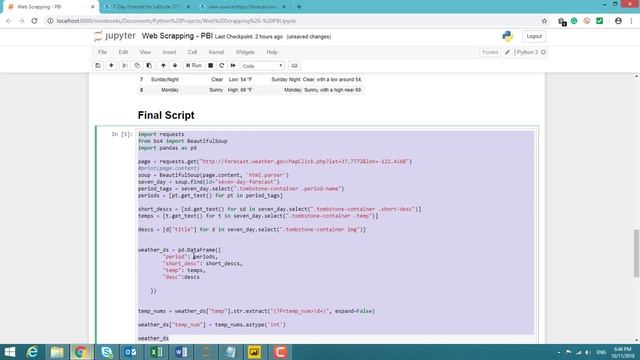
Task: Restart kernel and rerun all with fast-forward icon
Action: tap(233, 66)
